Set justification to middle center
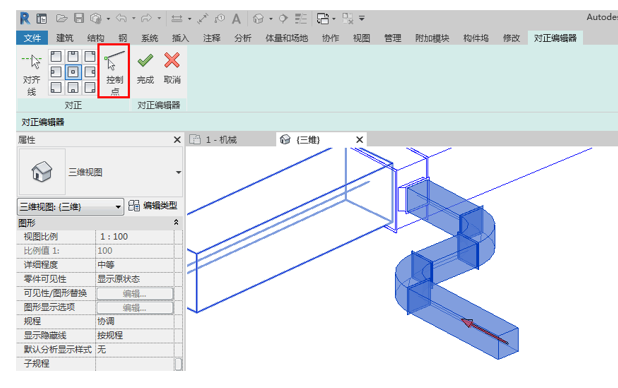This screenshot has height=388, width=618. 73,72
